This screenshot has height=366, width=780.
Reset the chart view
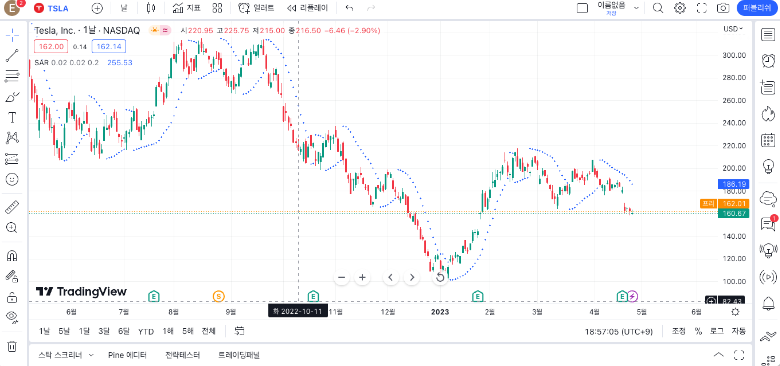pyautogui.click(x=440, y=277)
